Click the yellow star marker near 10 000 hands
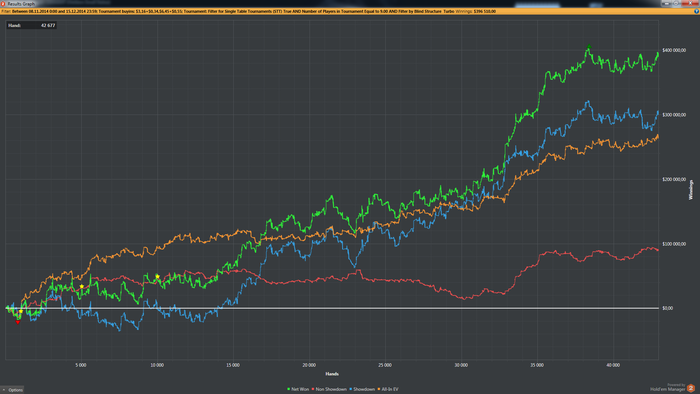This screenshot has width=700, height=394. coord(157,277)
